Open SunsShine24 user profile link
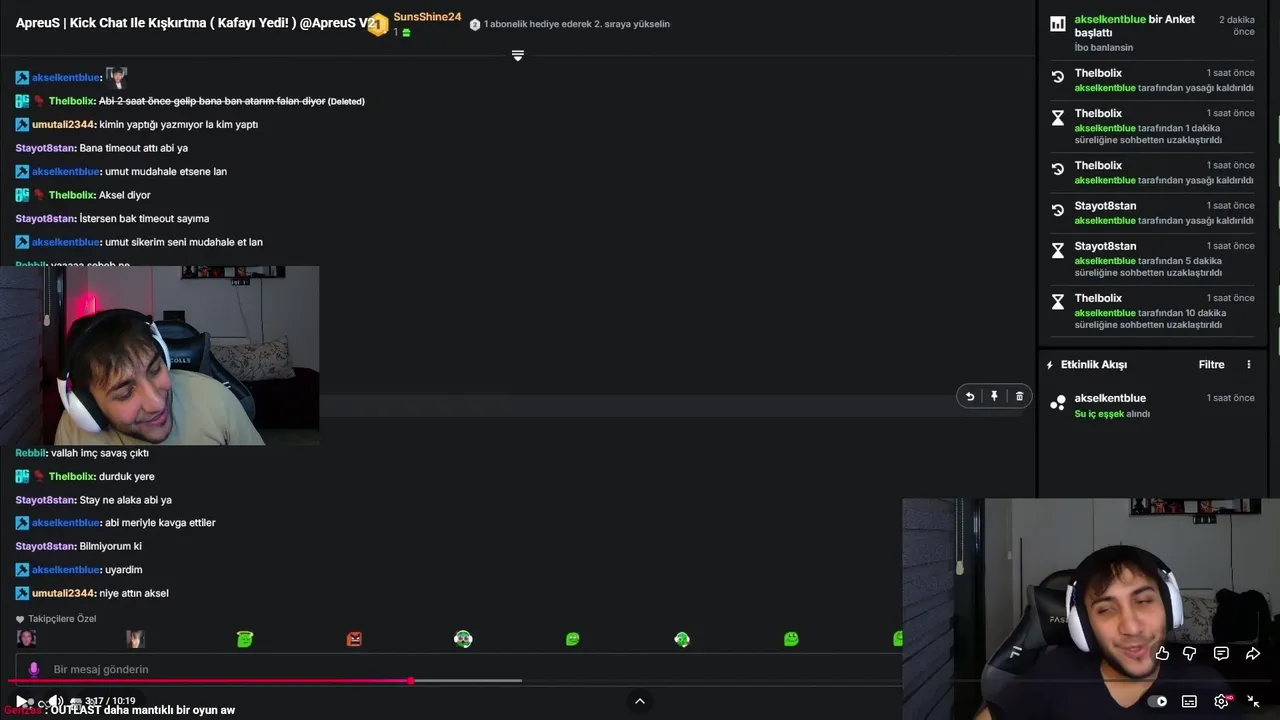The width and height of the screenshot is (1280, 720). pos(427,17)
